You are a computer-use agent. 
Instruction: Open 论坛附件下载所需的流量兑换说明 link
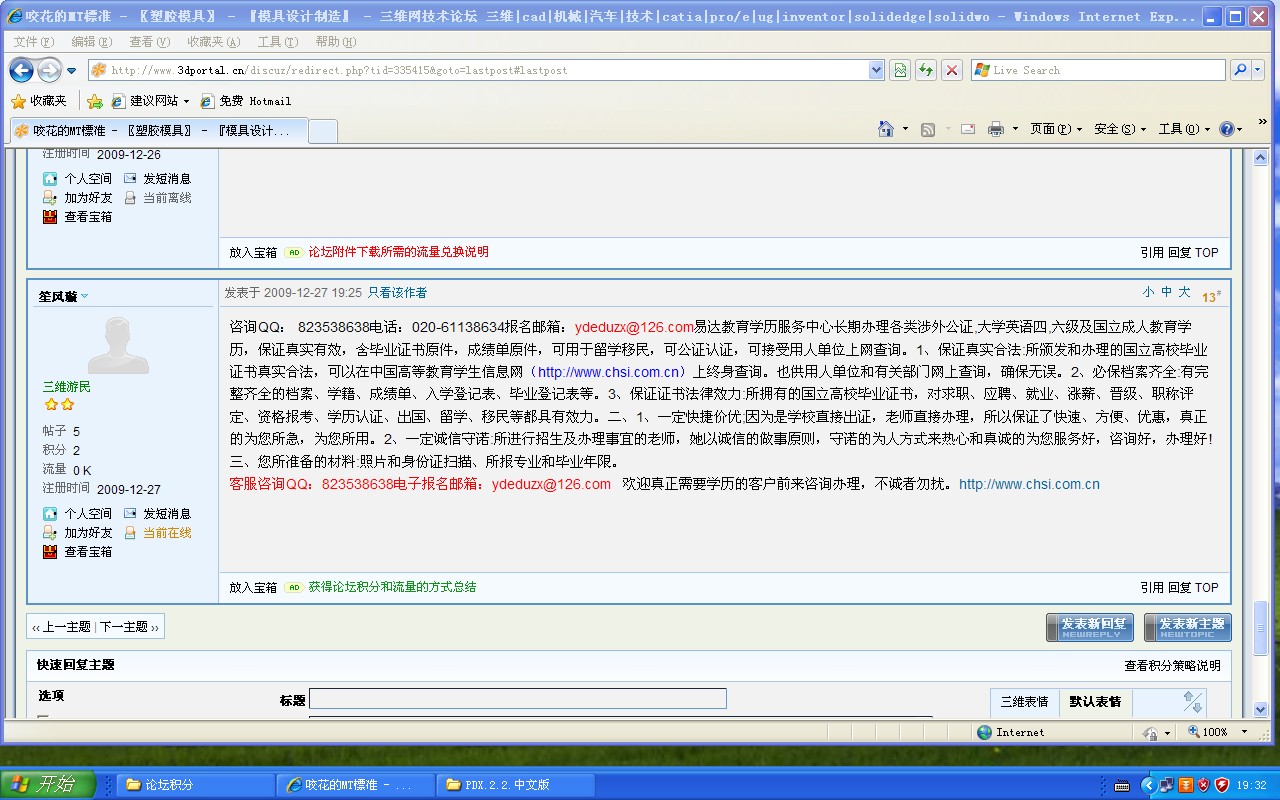pyautogui.click(x=398, y=252)
